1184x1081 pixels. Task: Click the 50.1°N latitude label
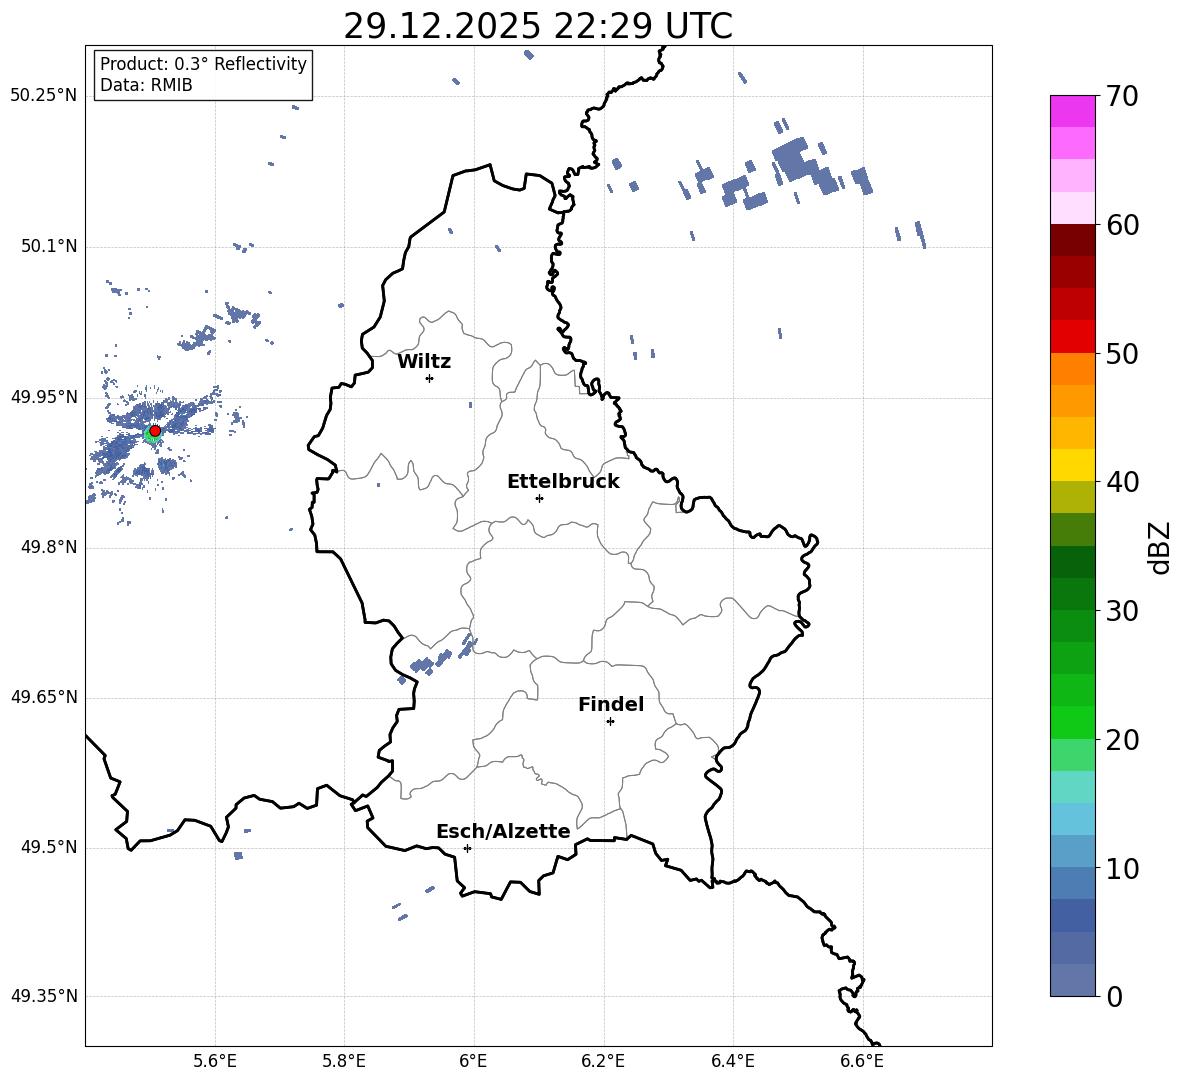[x=48, y=247]
